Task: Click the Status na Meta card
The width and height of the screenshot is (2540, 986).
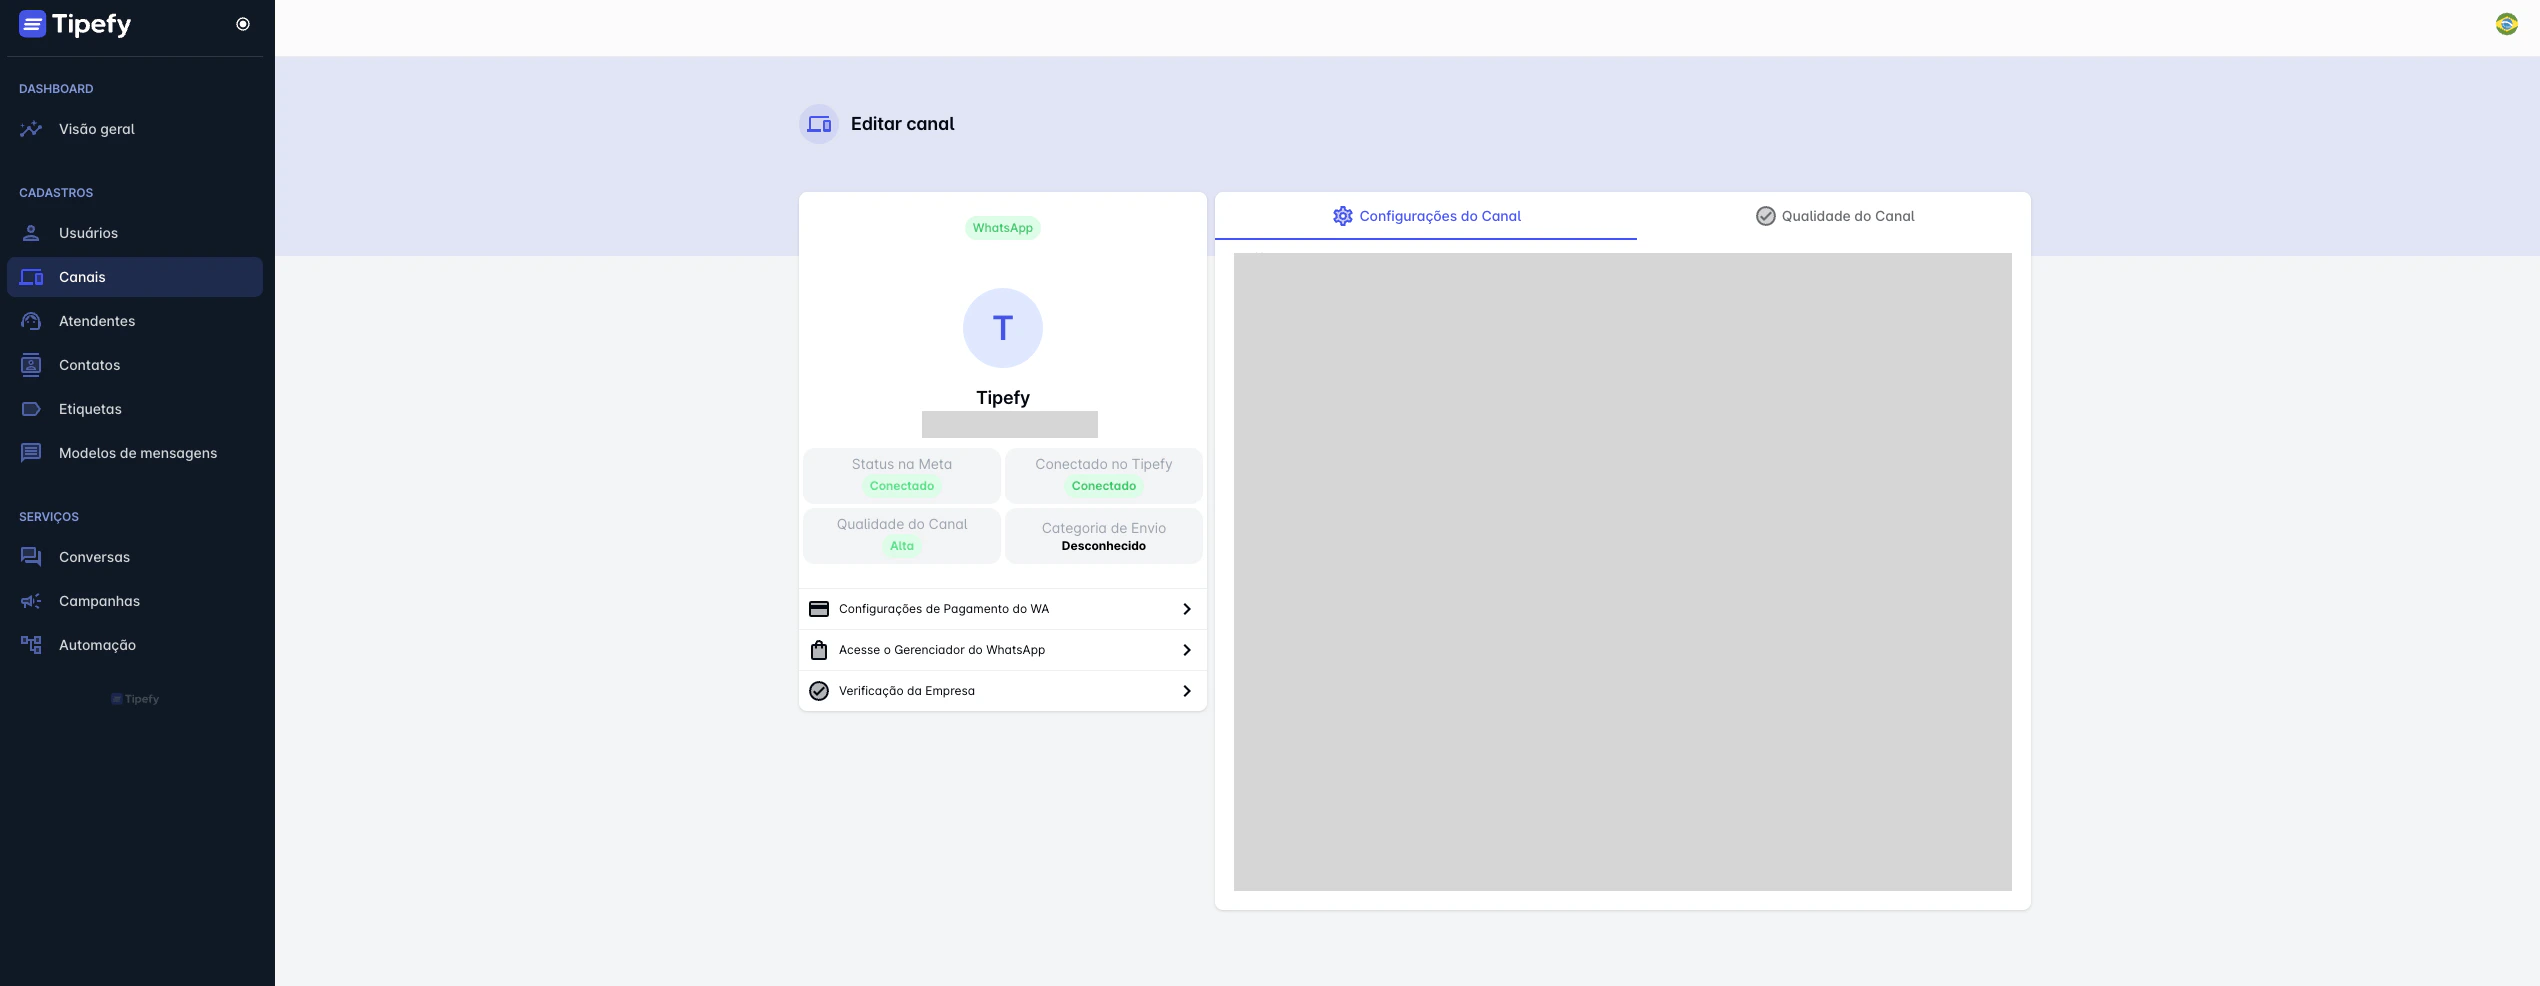Action: click(902, 476)
